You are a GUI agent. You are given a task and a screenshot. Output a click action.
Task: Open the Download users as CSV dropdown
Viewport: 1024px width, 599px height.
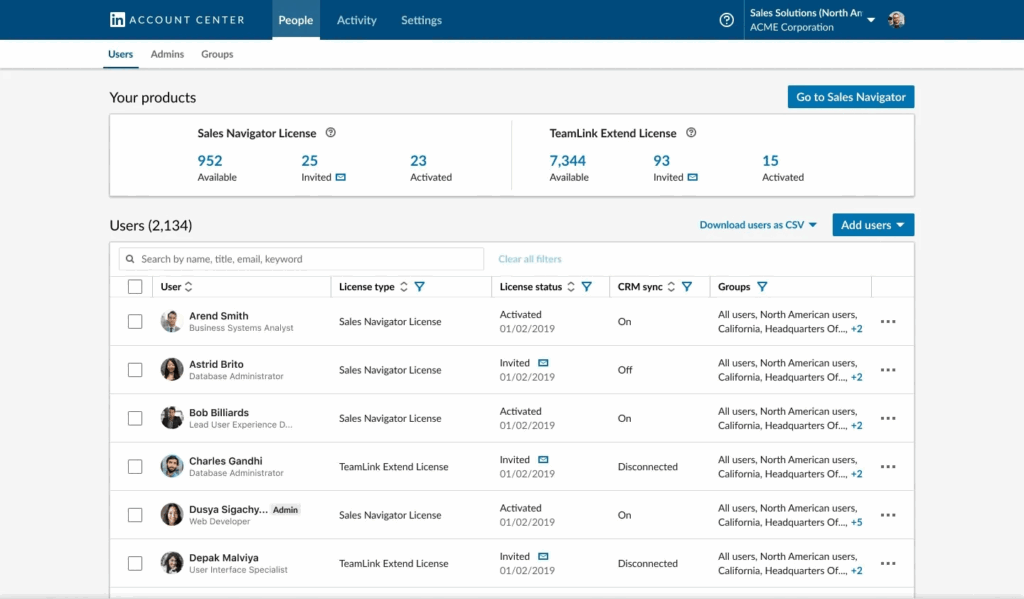[x=758, y=224]
